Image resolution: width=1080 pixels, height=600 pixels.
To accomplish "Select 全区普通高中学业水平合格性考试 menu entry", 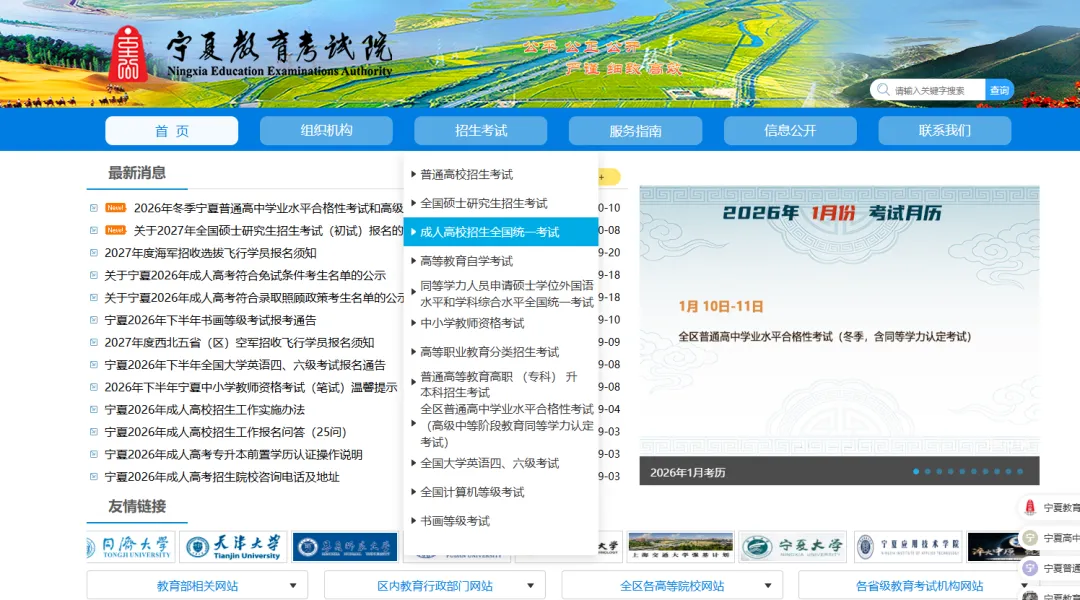I will click(x=501, y=425).
